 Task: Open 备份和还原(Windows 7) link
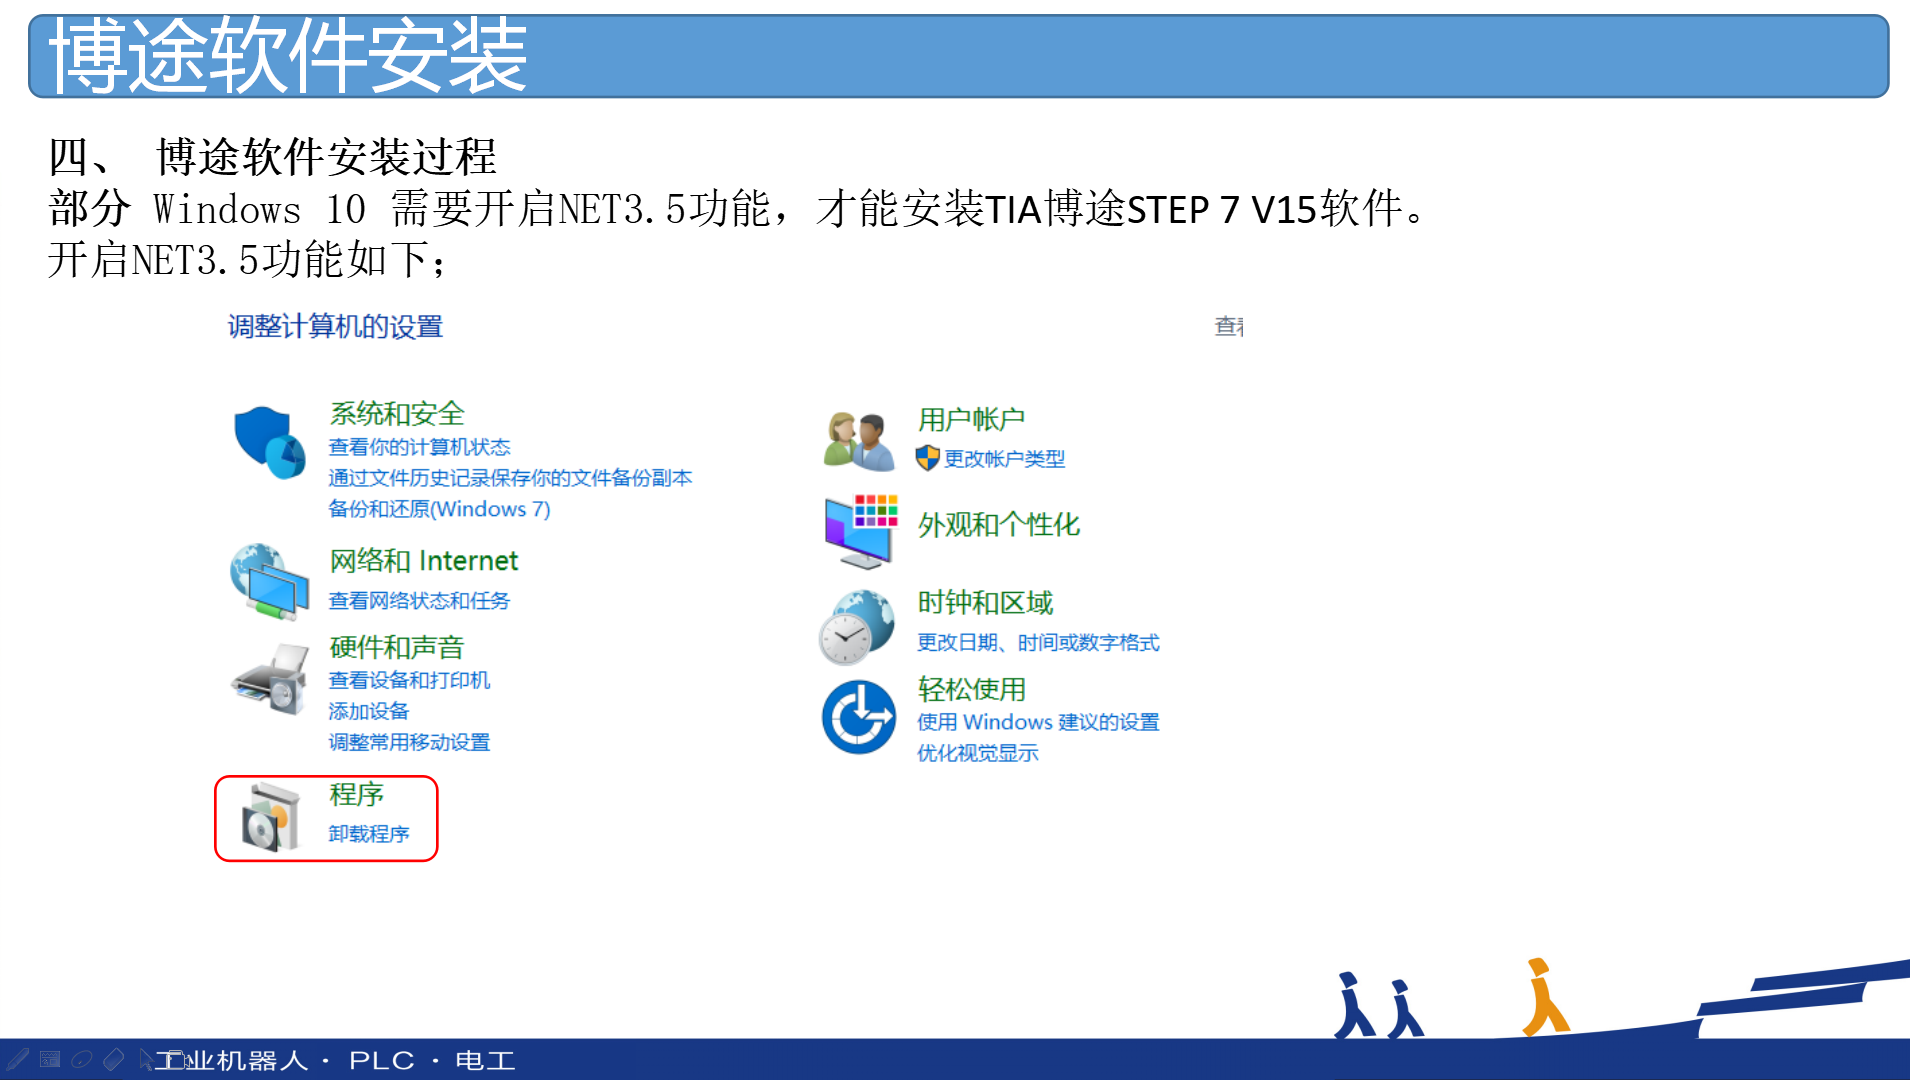pyautogui.click(x=439, y=509)
